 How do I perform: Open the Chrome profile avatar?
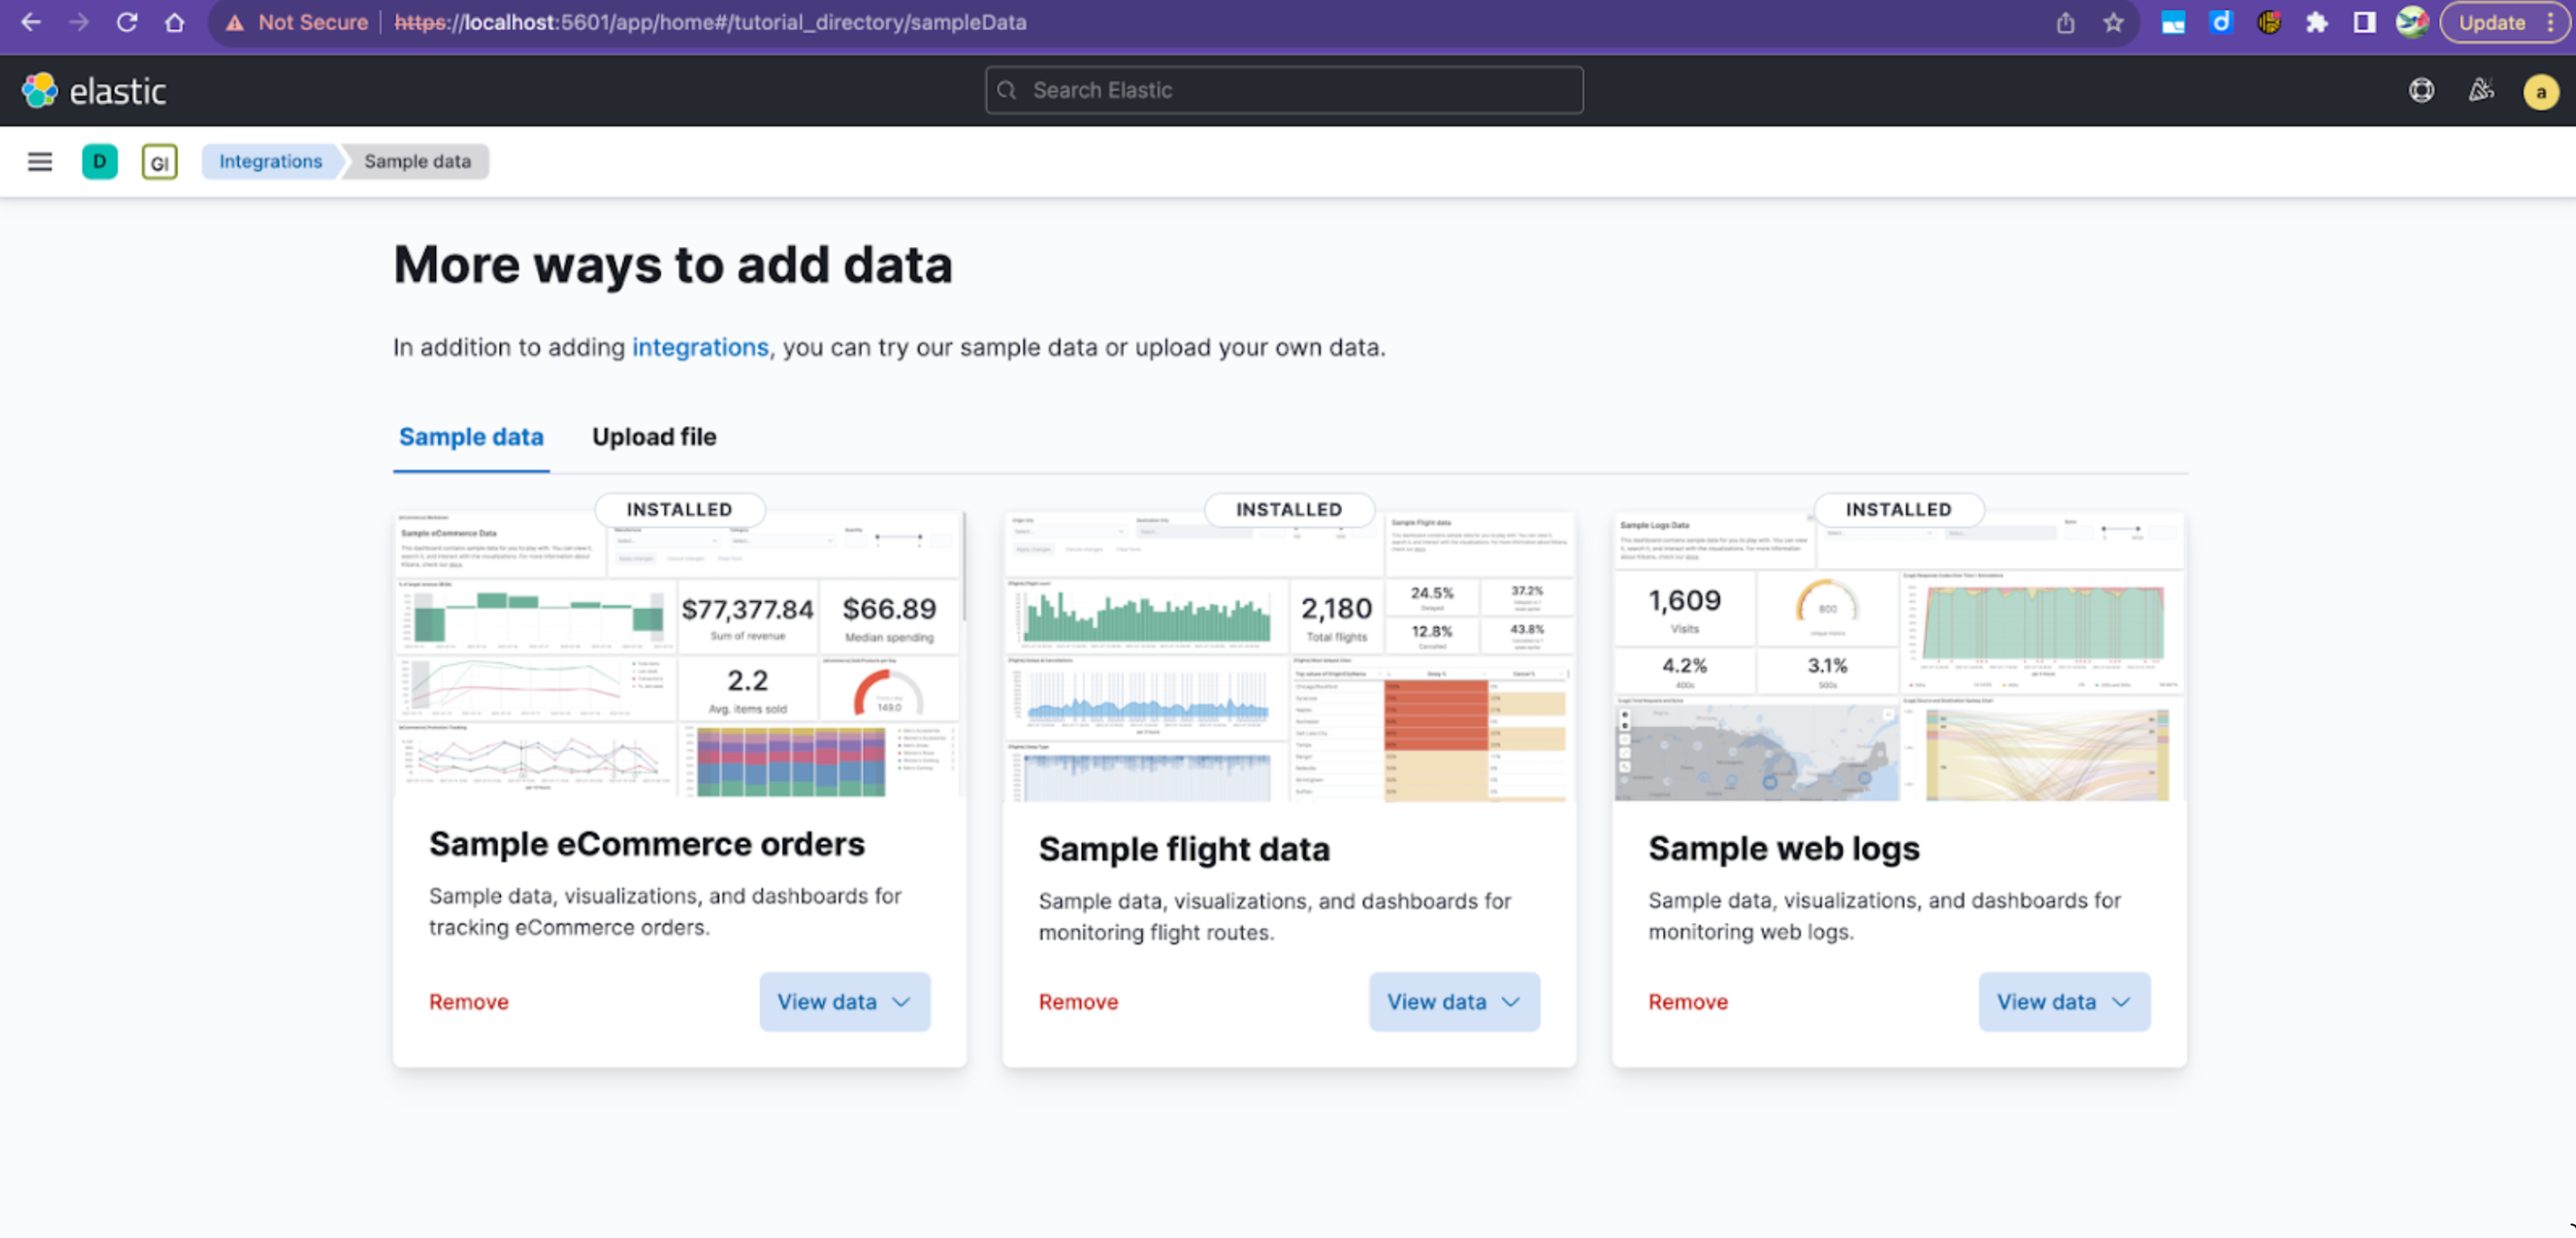(x=2413, y=22)
